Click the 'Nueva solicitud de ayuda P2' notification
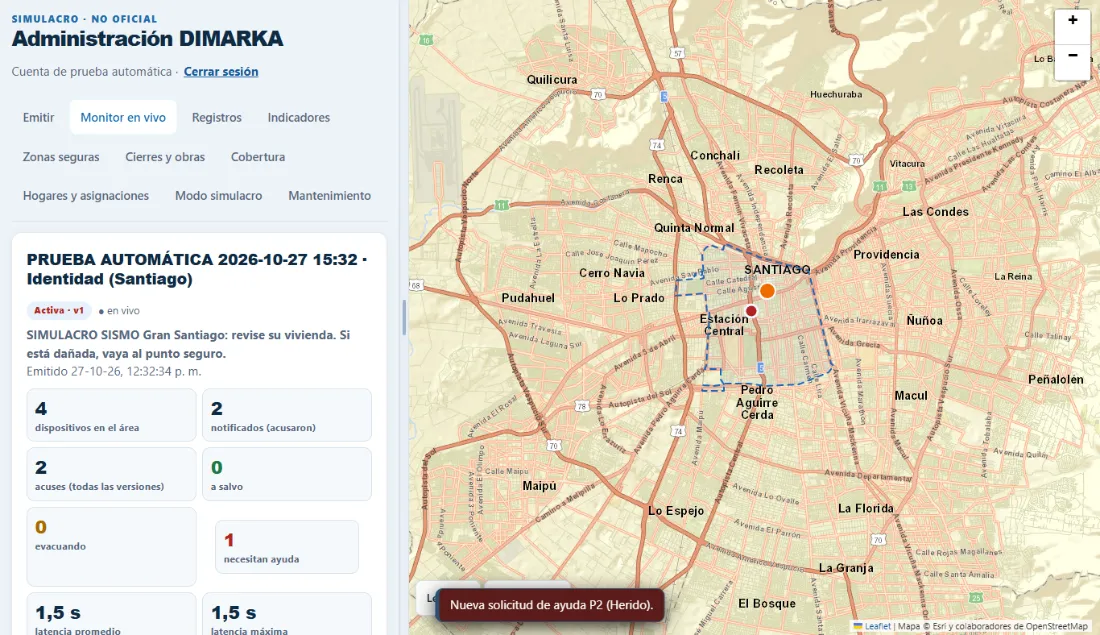The image size is (1100, 635). (551, 605)
